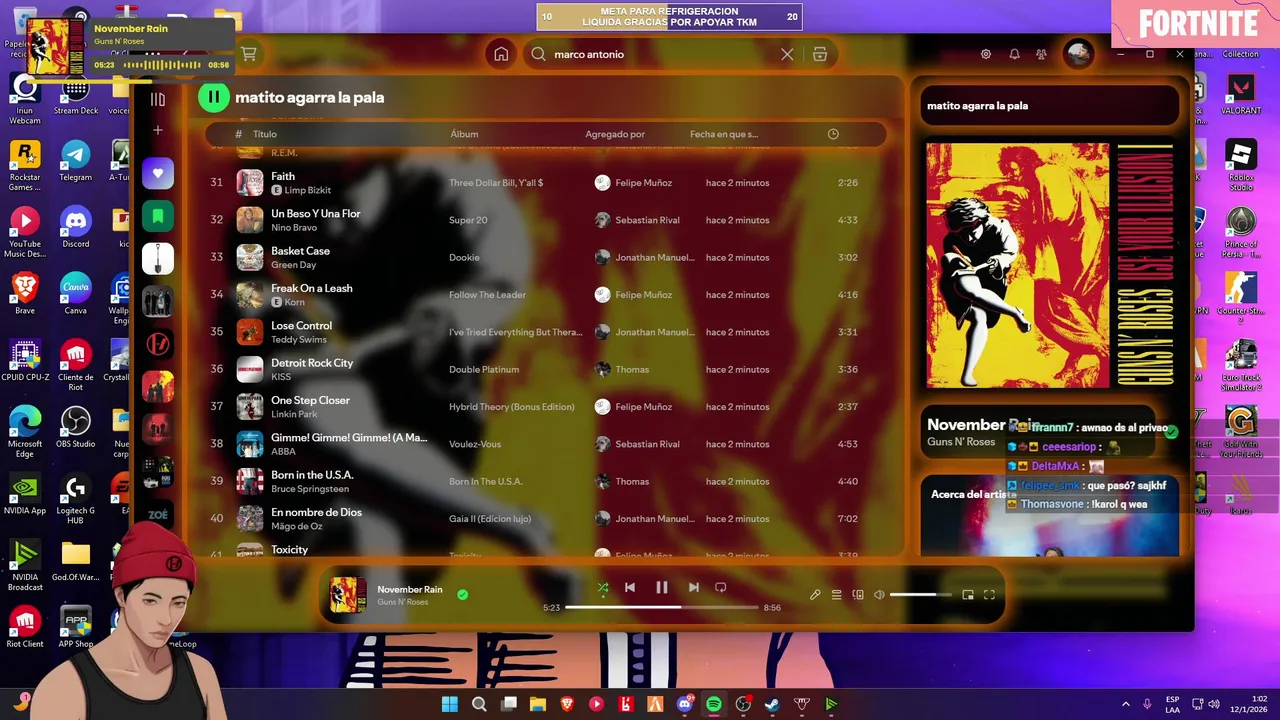This screenshot has height=720, width=1280.
Task: Pause November Rain in player bar
Action: tap(661, 588)
